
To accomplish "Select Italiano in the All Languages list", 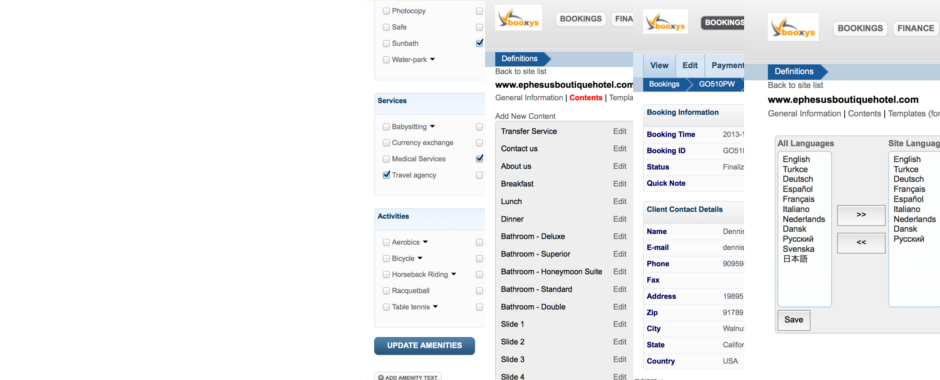I will point(796,209).
